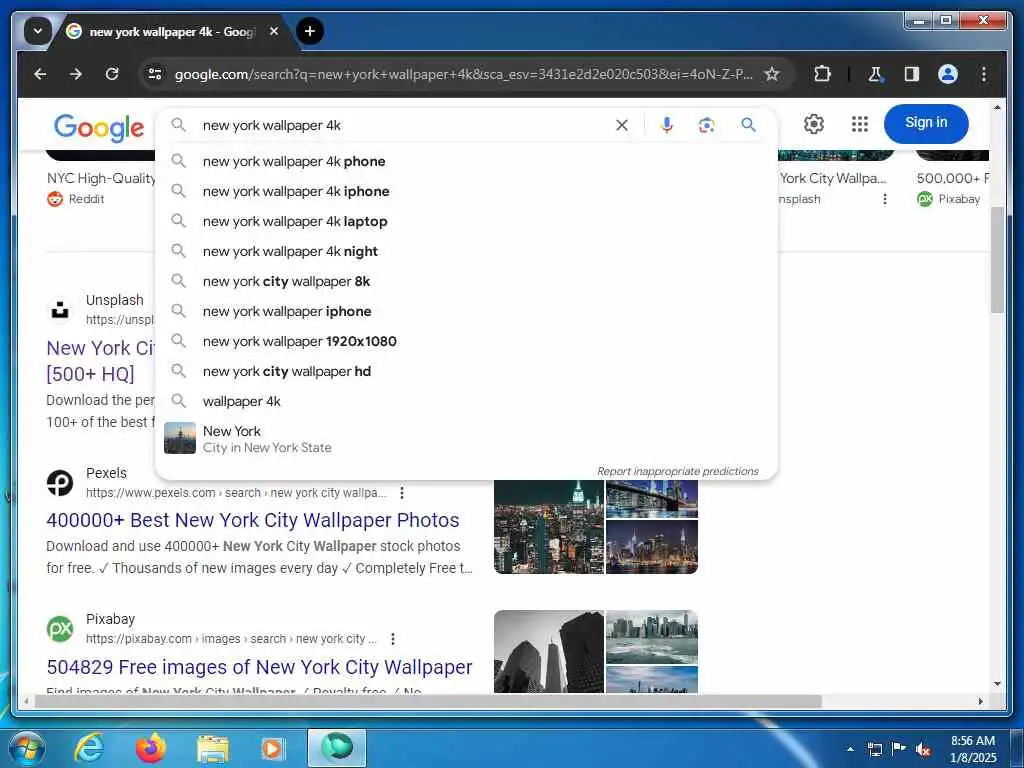
Task: Clear the search box text
Action: click(x=622, y=125)
